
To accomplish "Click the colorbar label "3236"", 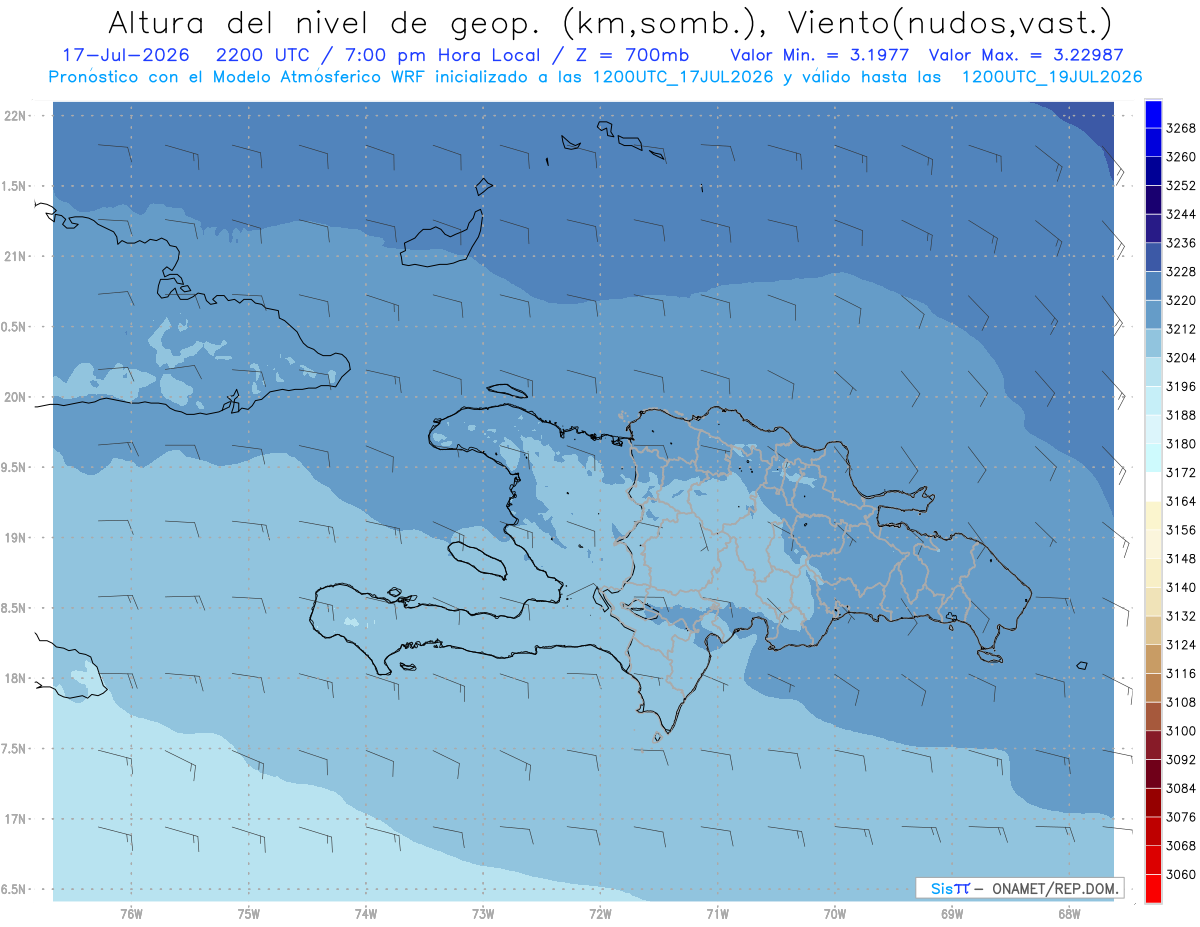I will (x=1181, y=243).
